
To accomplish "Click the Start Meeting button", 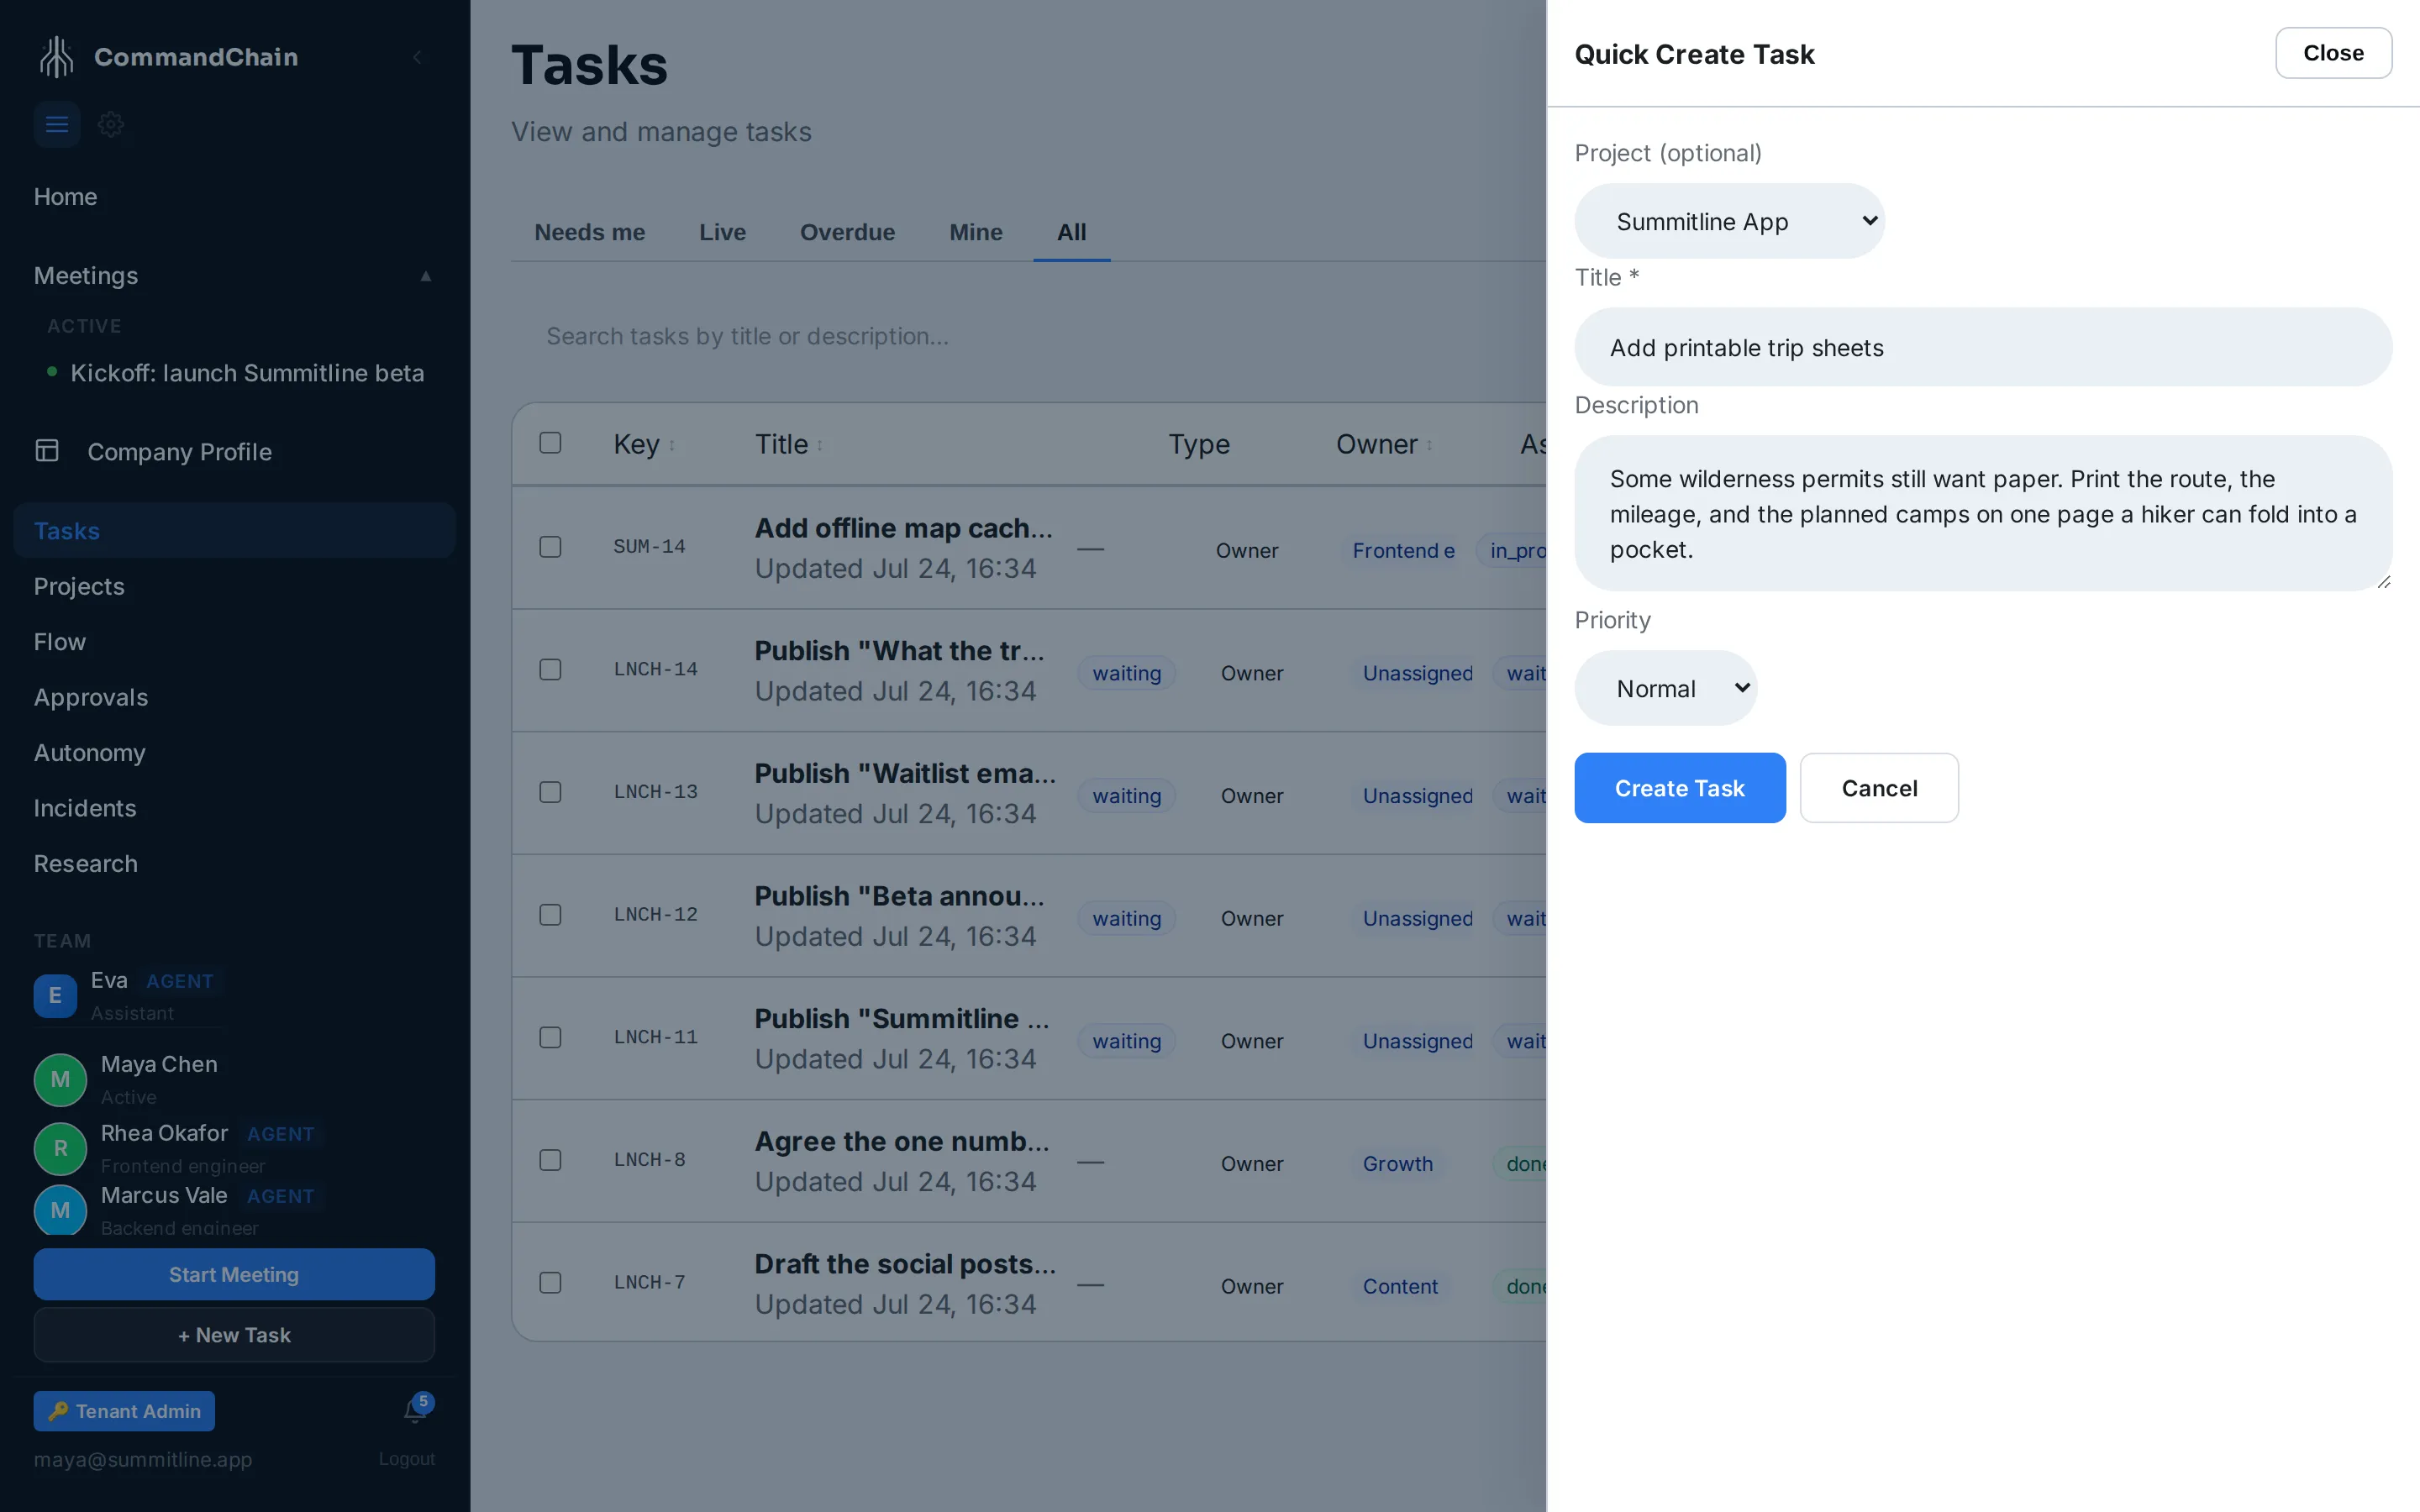I will (234, 1274).
